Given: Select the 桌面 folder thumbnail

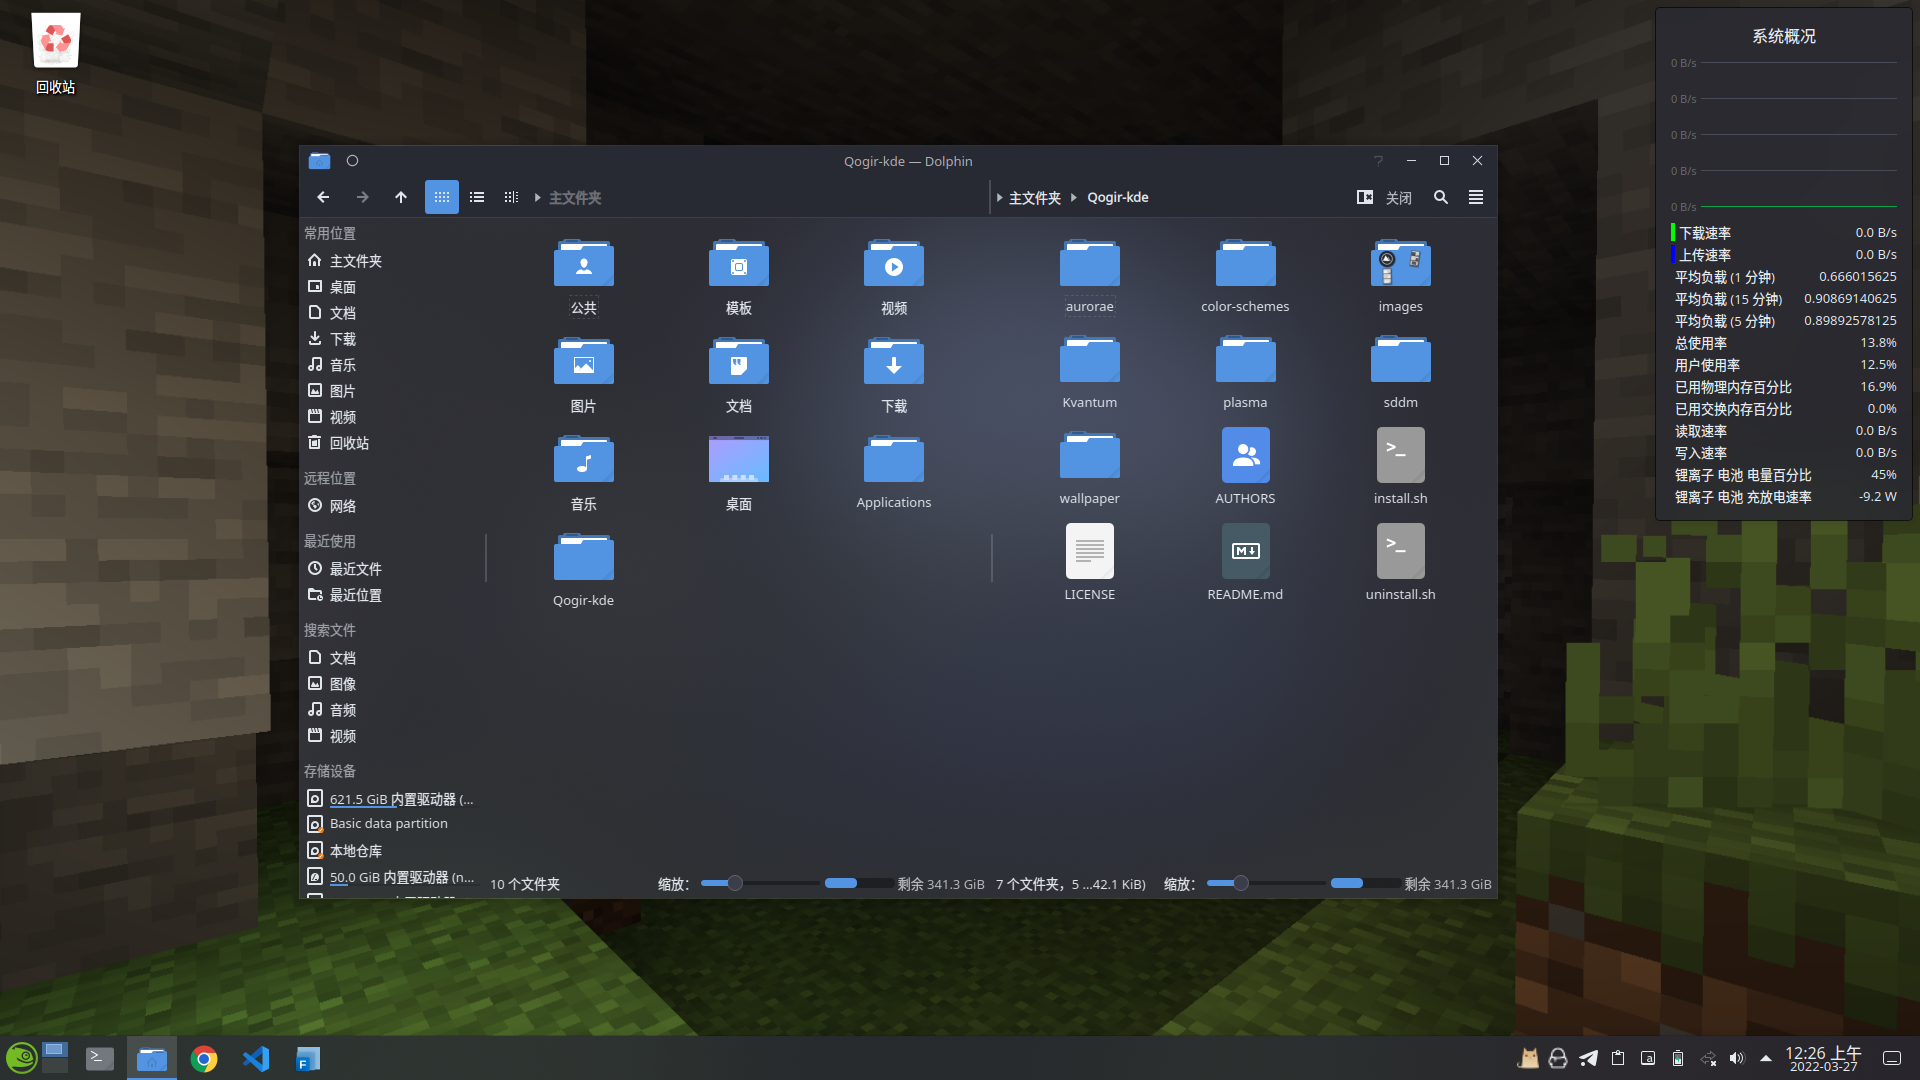Looking at the screenshot, I should tap(739, 459).
